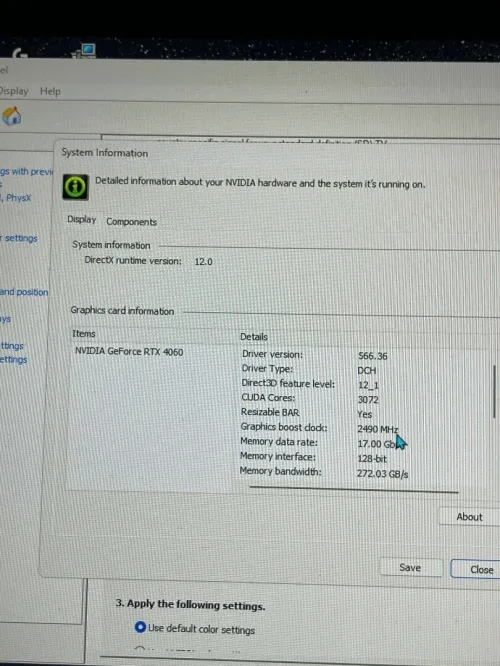This screenshot has height=666, width=500.
Task: Open the Display menu in menu bar
Action: pos(14,91)
